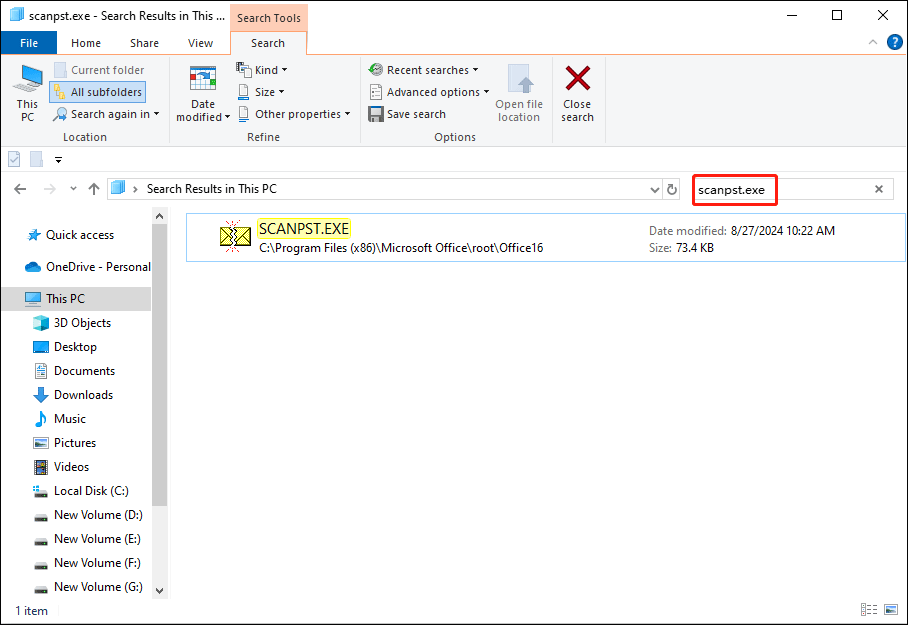Image resolution: width=908 pixels, height=625 pixels.
Task: Click the address bar path text
Action: pos(211,189)
